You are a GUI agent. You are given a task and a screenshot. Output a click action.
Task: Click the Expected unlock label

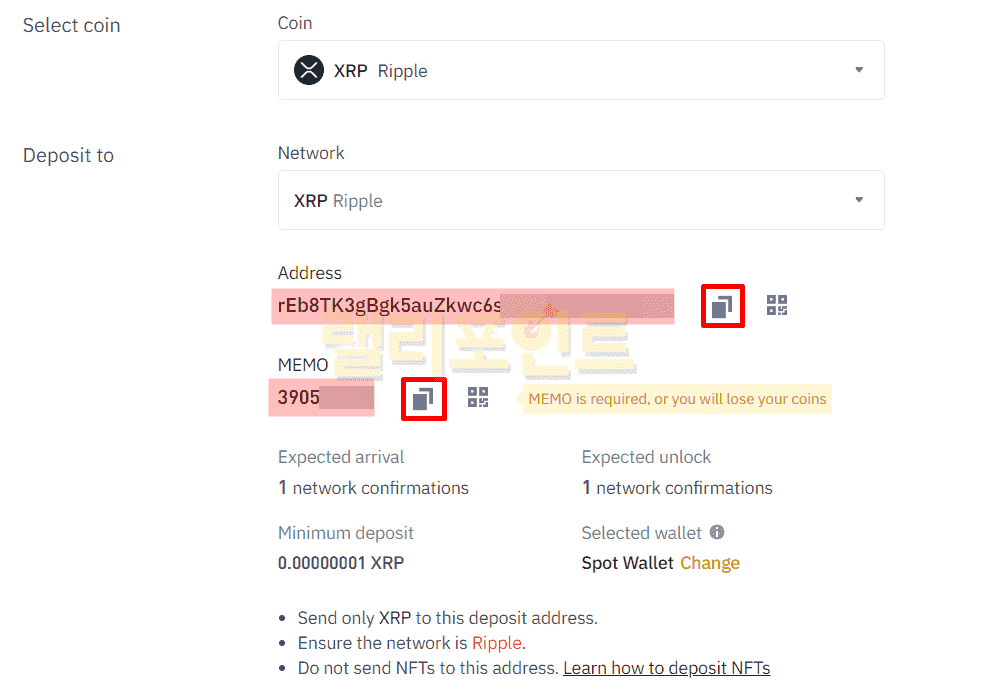click(x=646, y=457)
